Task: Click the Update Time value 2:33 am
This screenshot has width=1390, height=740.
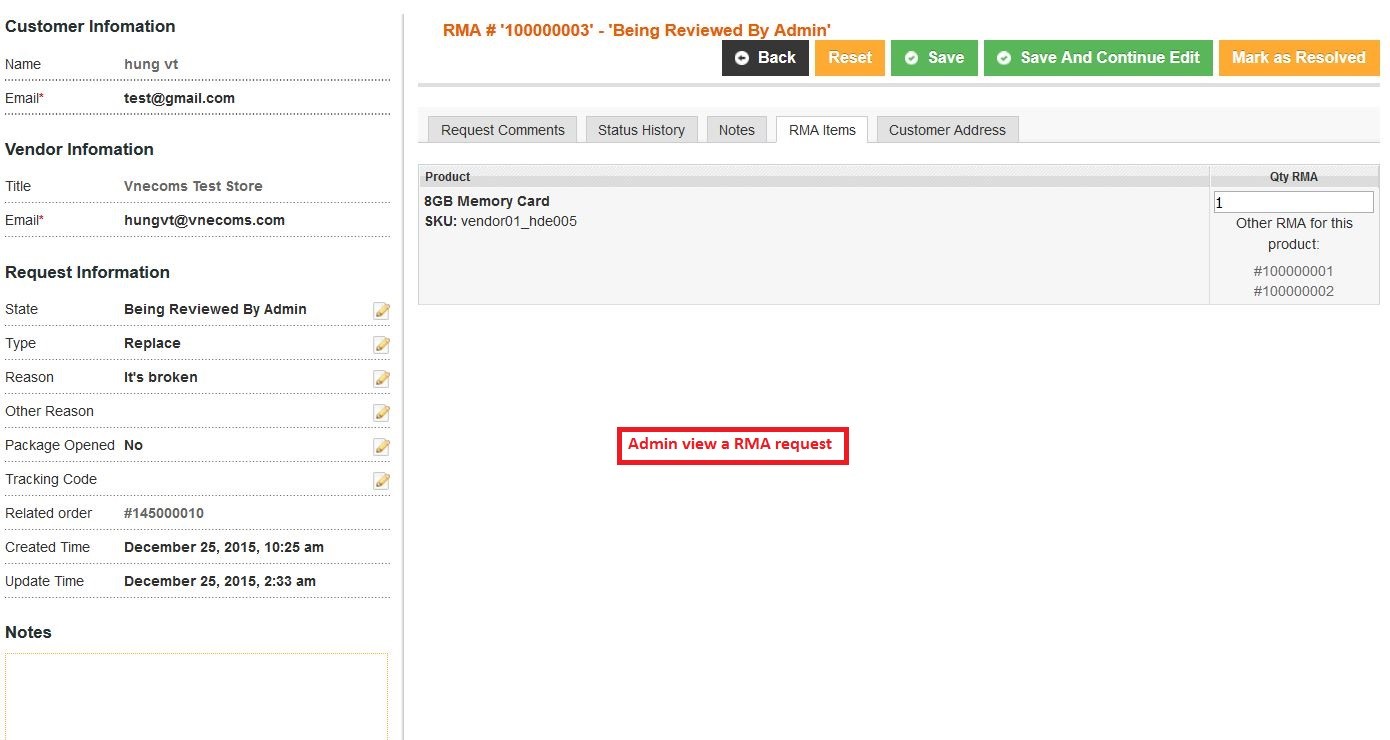Action: [220, 581]
